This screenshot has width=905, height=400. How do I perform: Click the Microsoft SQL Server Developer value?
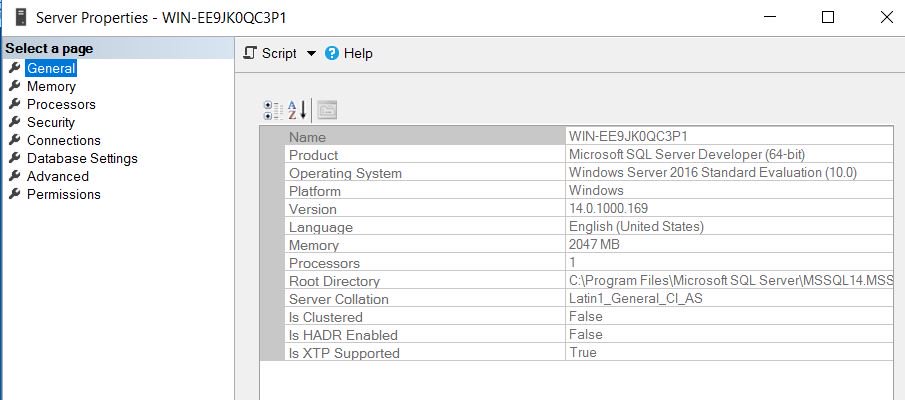coord(687,154)
